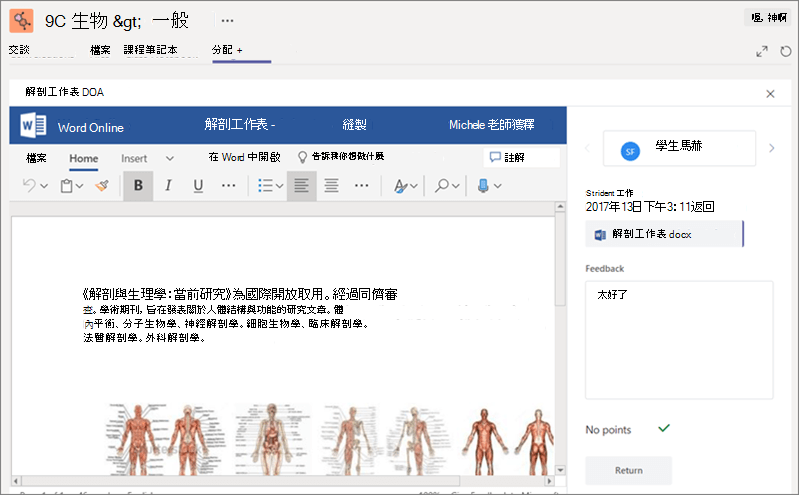Screen dimensions: 799x495
Task: Click the lightbulb Tell Me icon
Action: tap(302, 157)
